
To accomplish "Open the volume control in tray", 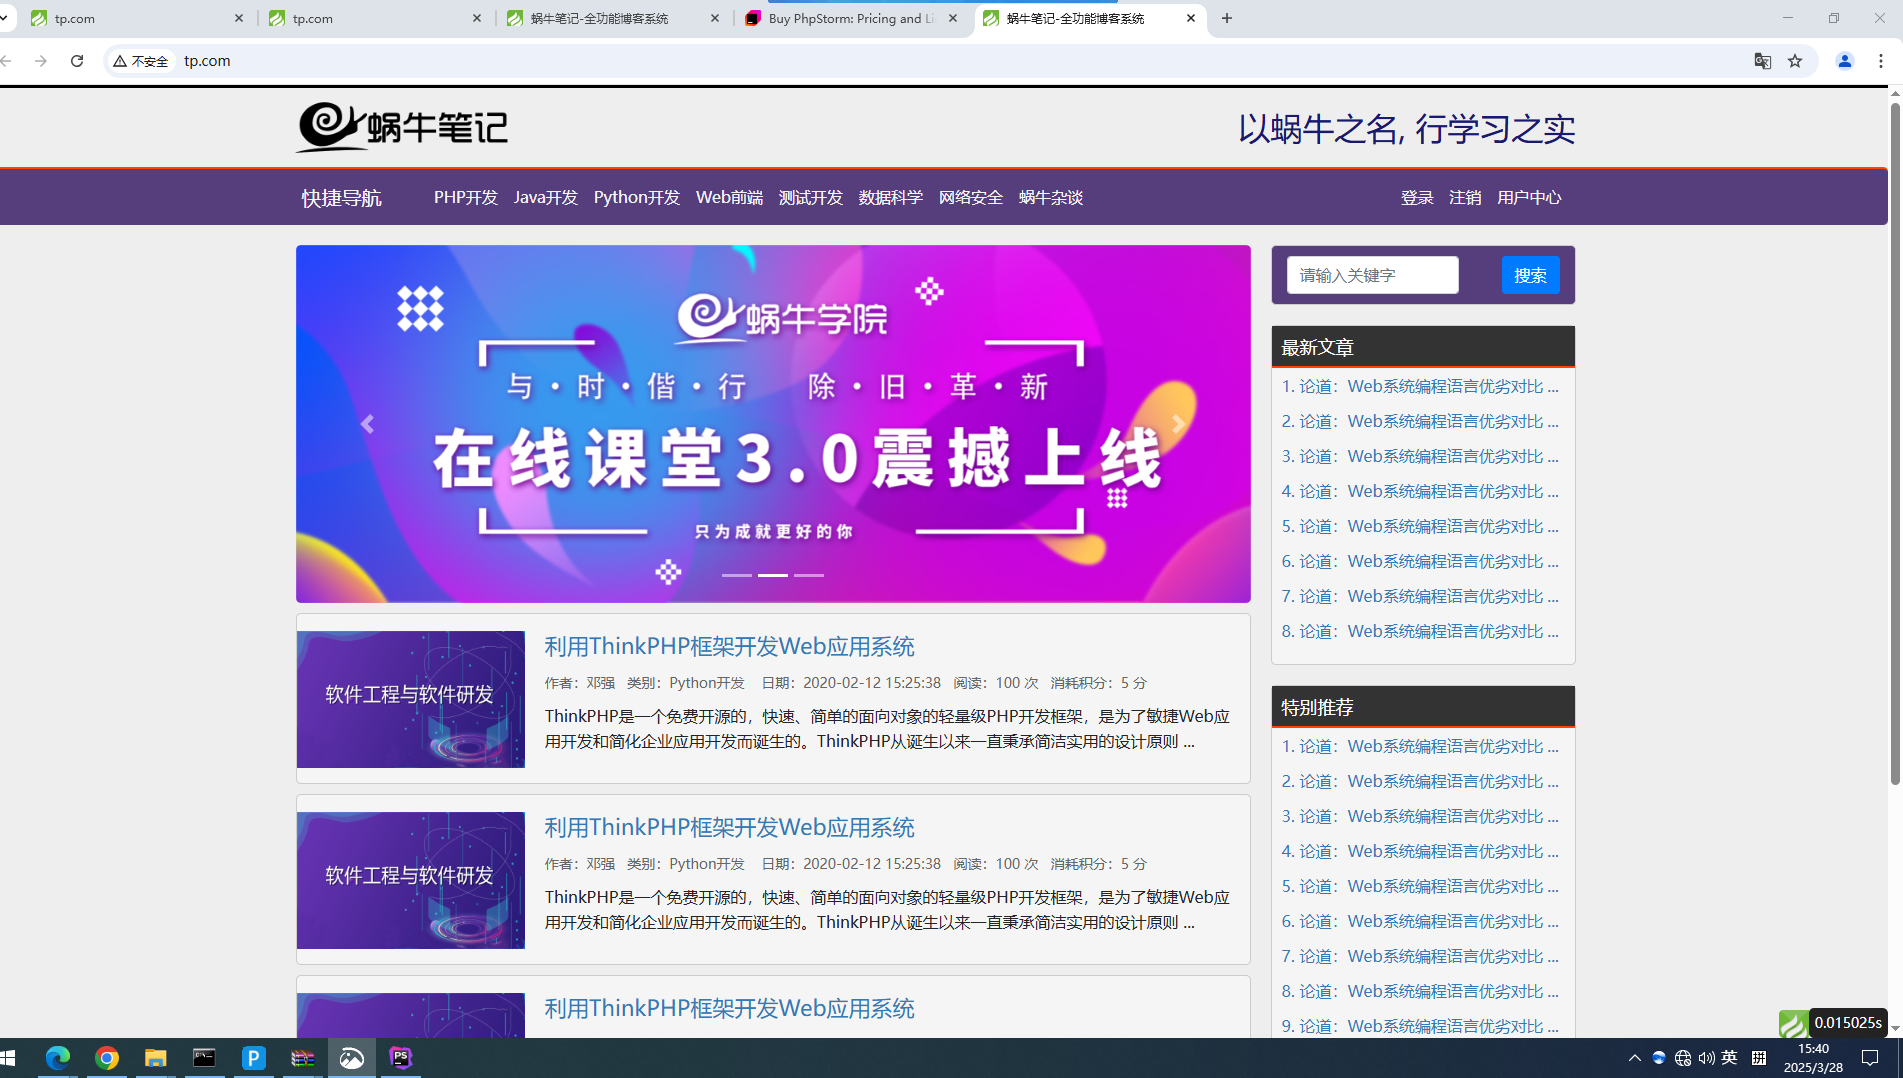I will pyautogui.click(x=1706, y=1058).
